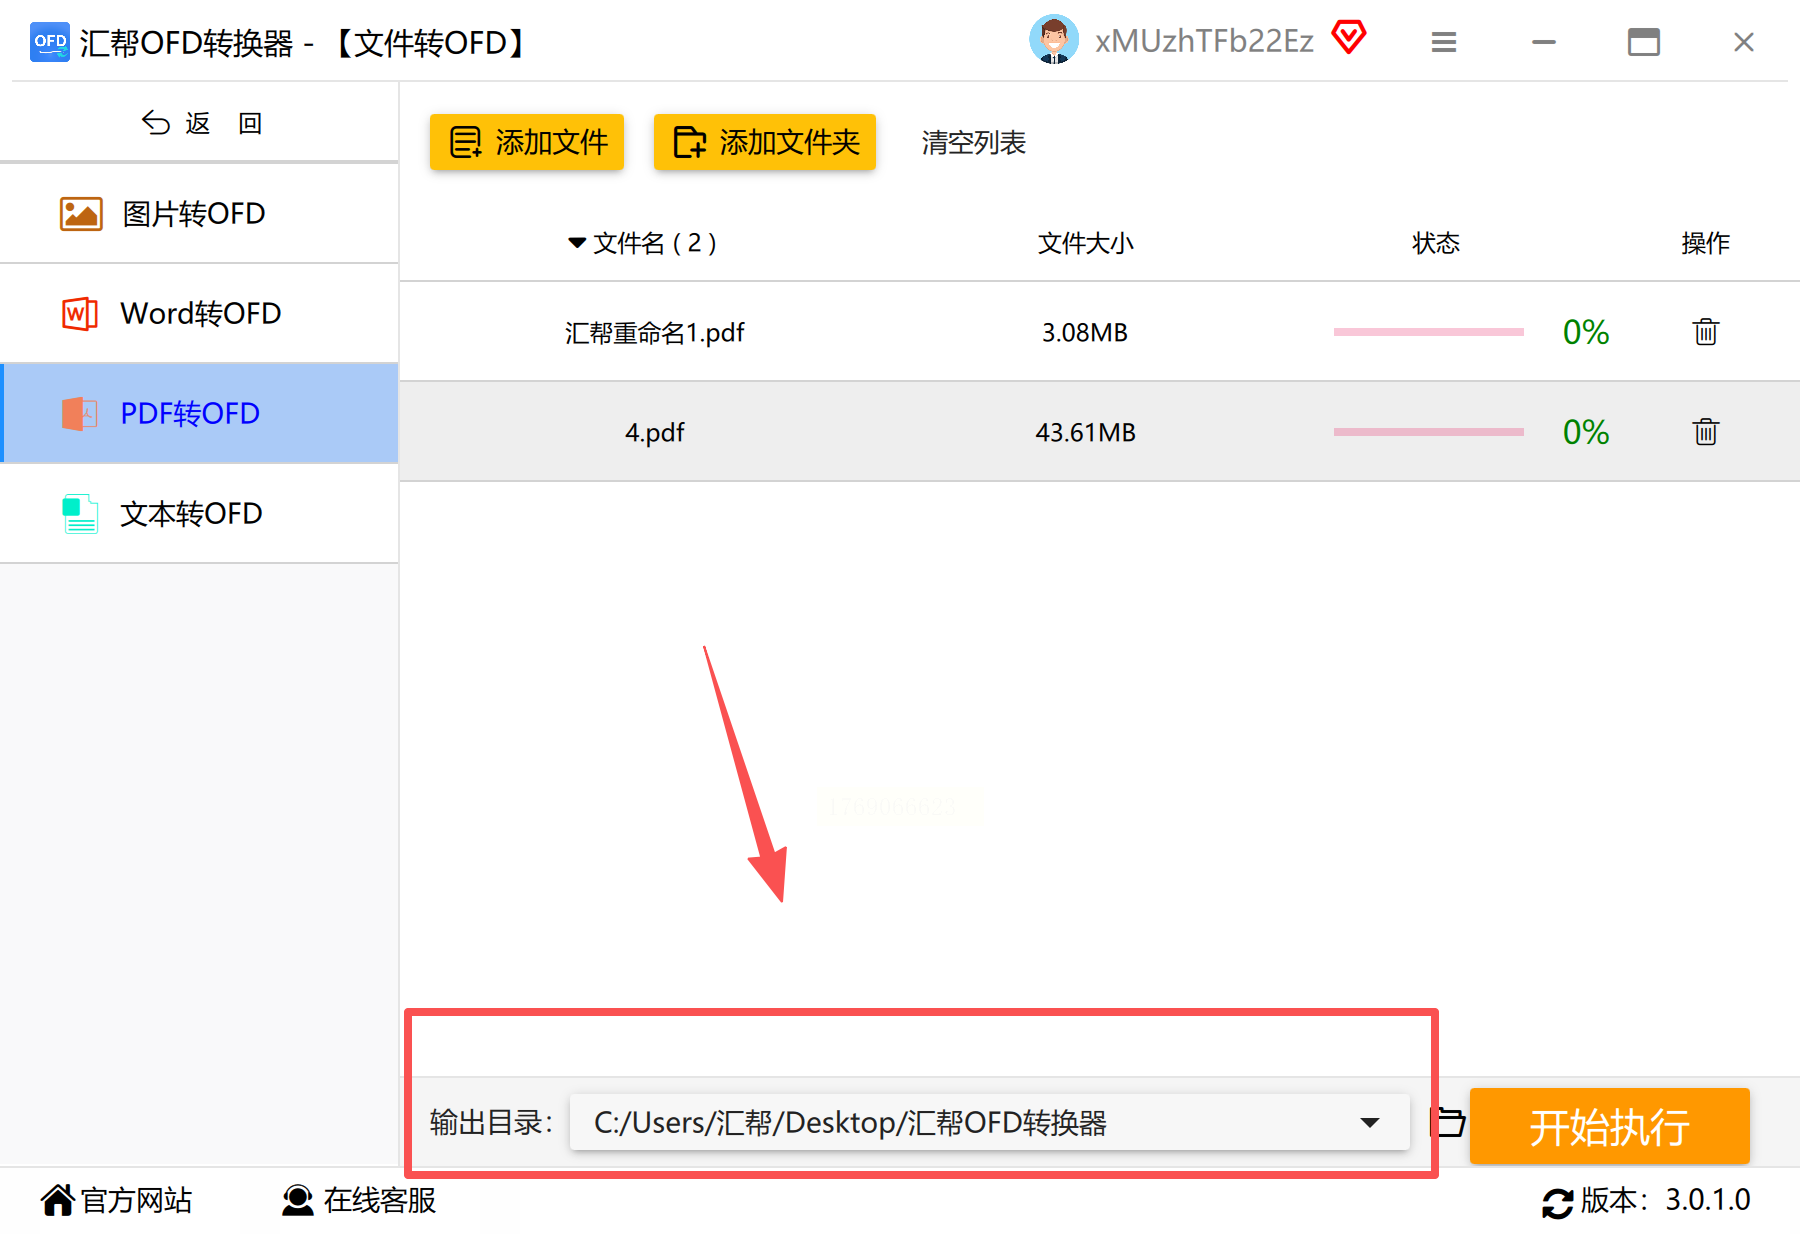The width and height of the screenshot is (1800, 1234).
Task: Click the 文件大小 column header
Action: (x=1085, y=243)
